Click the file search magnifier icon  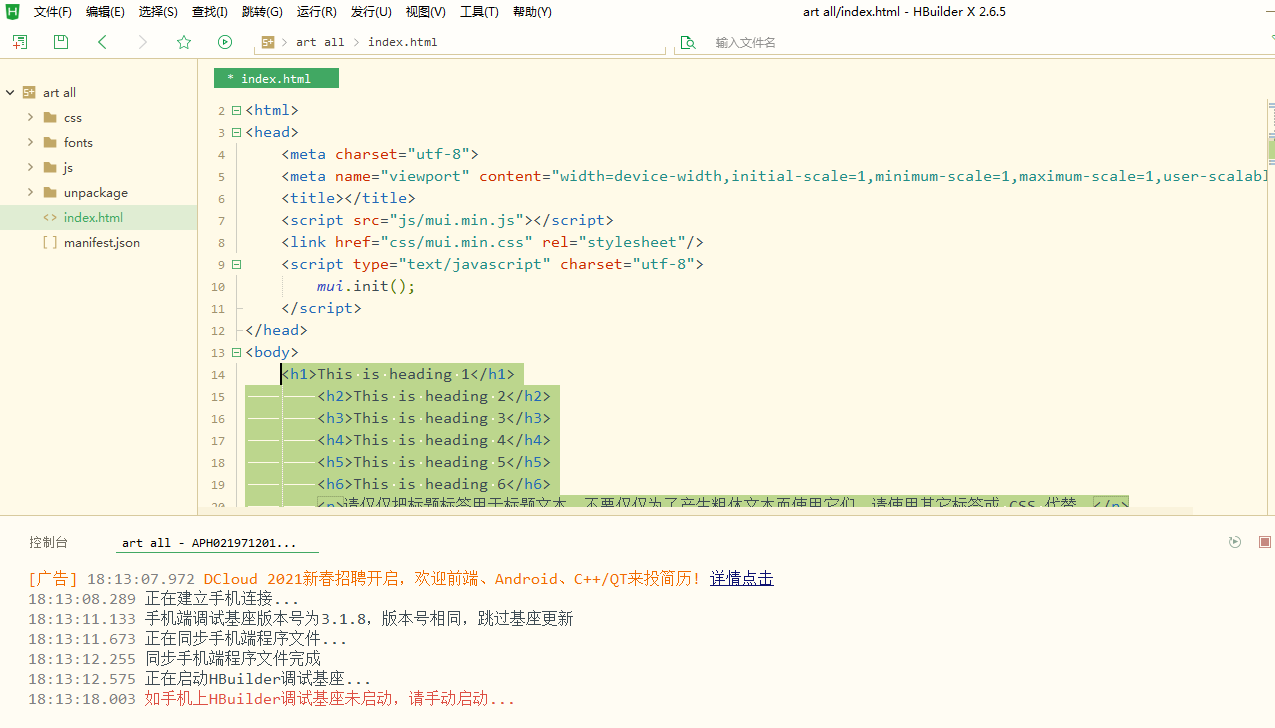click(687, 42)
